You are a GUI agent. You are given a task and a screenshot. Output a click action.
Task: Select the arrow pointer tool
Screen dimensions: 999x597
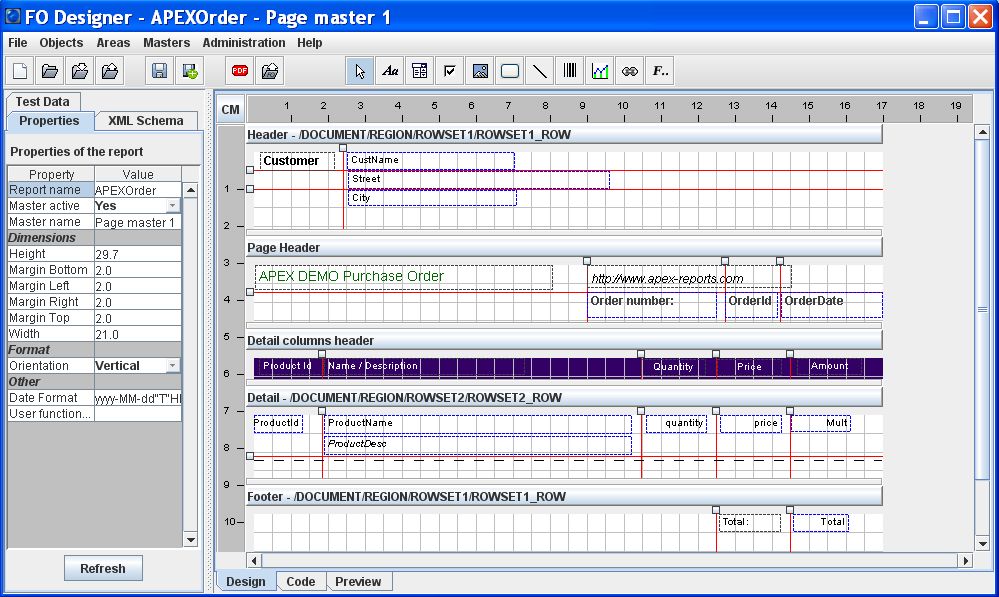[x=361, y=71]
